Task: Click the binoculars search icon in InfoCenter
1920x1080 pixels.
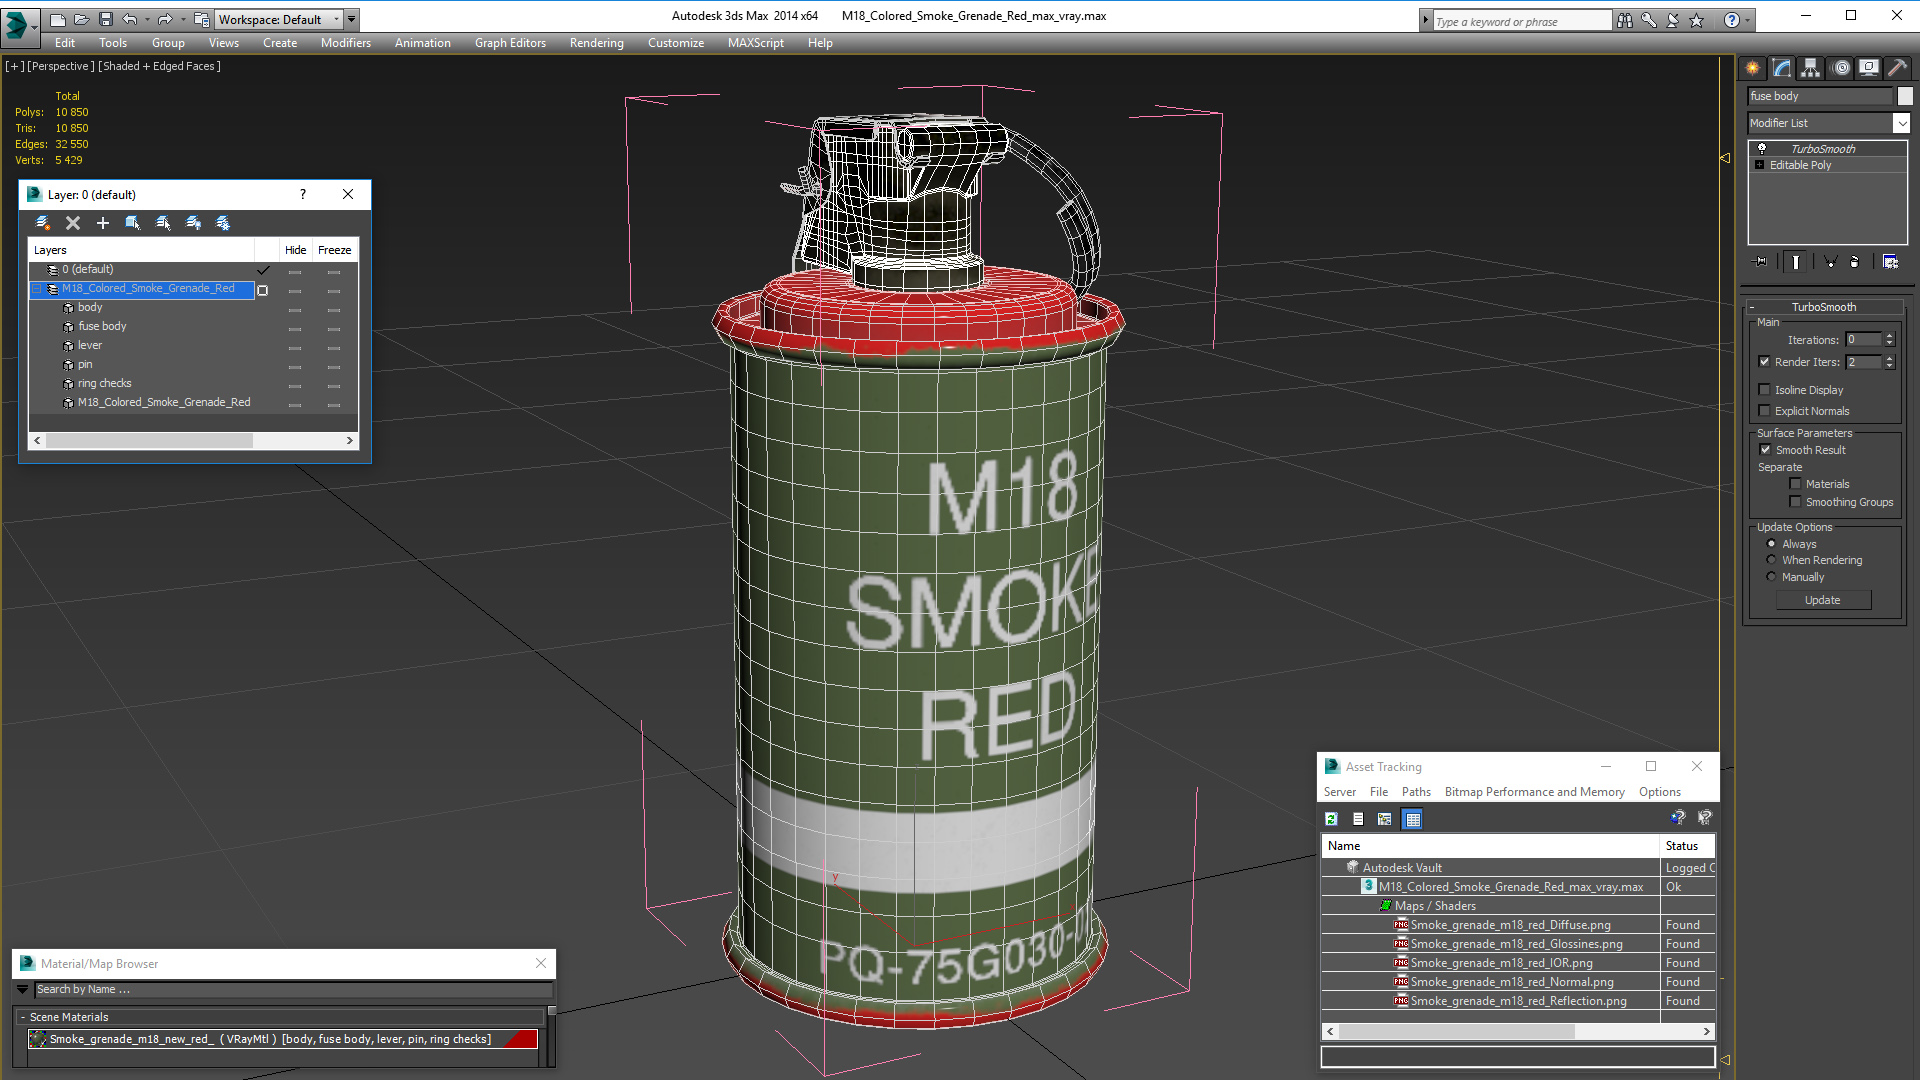Action: point(1625,20)
